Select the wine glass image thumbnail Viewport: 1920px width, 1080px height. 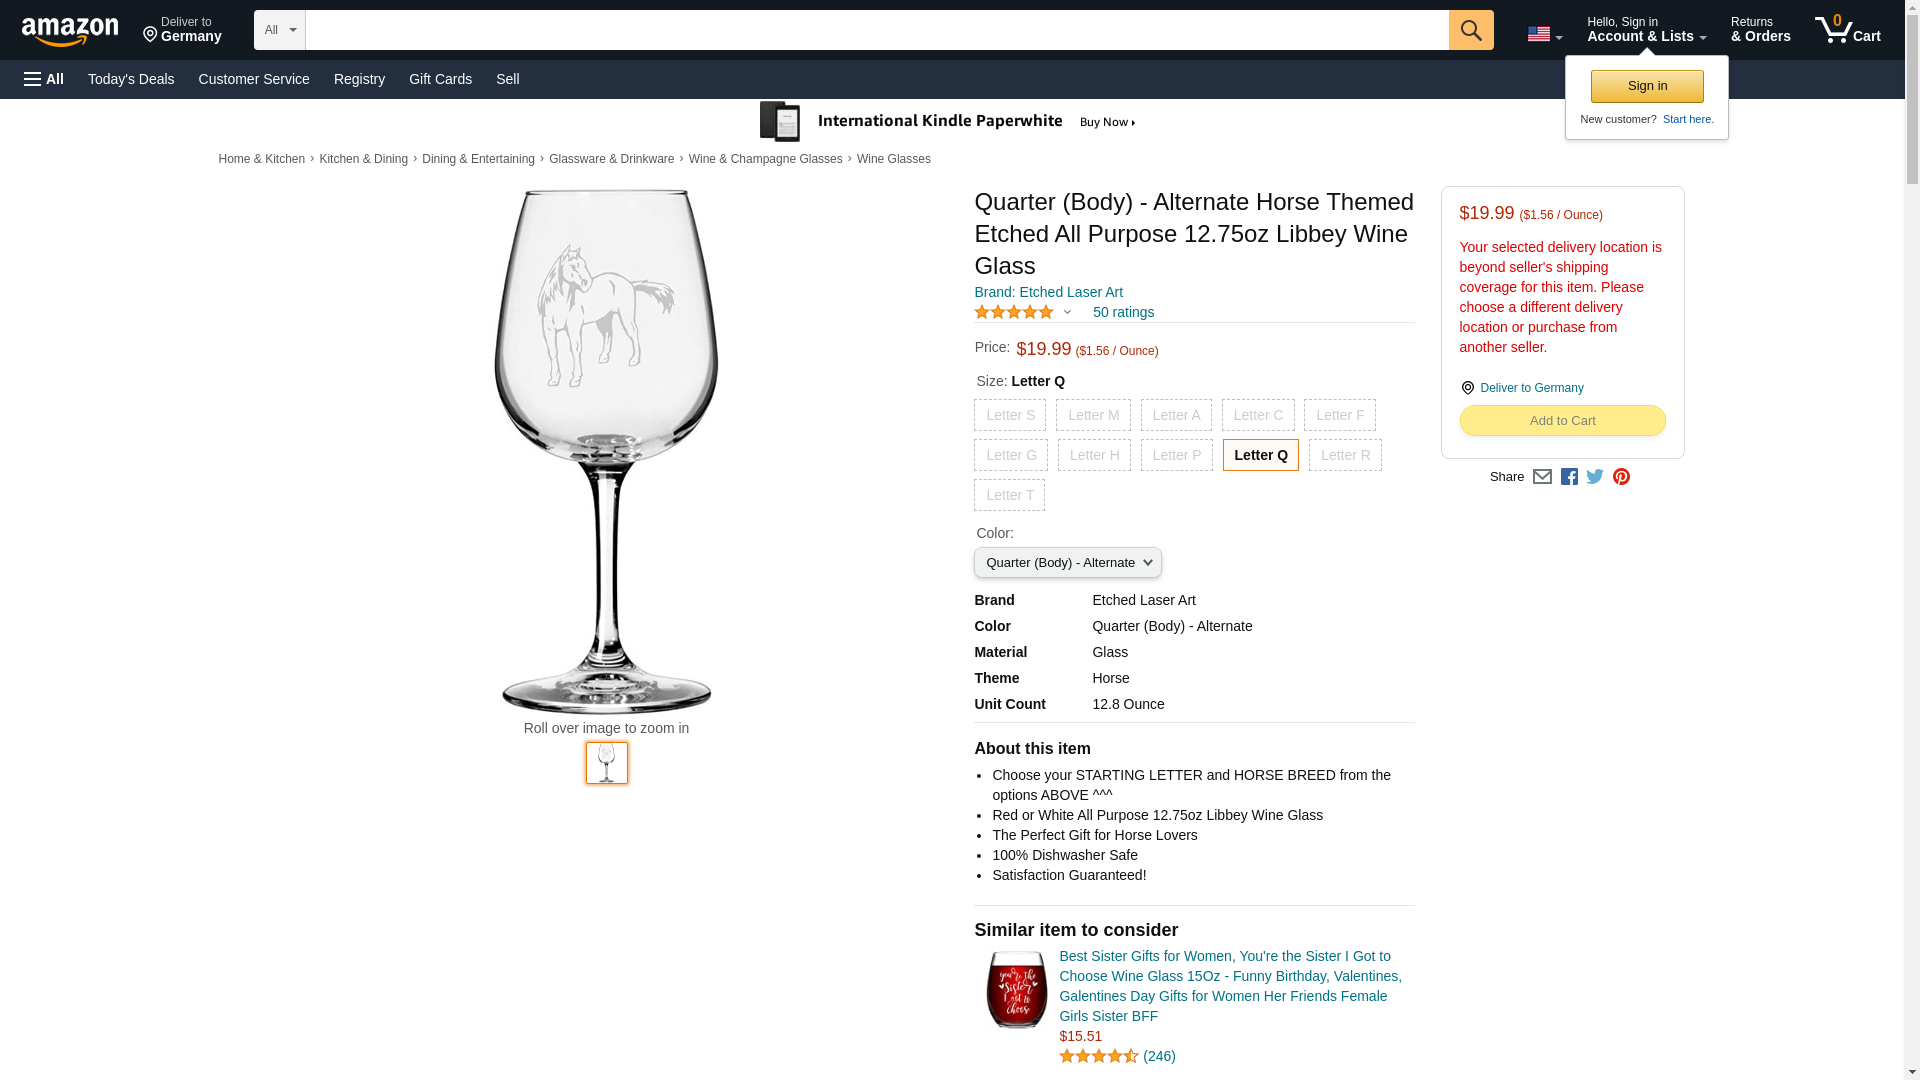click(x=607, y=763)
